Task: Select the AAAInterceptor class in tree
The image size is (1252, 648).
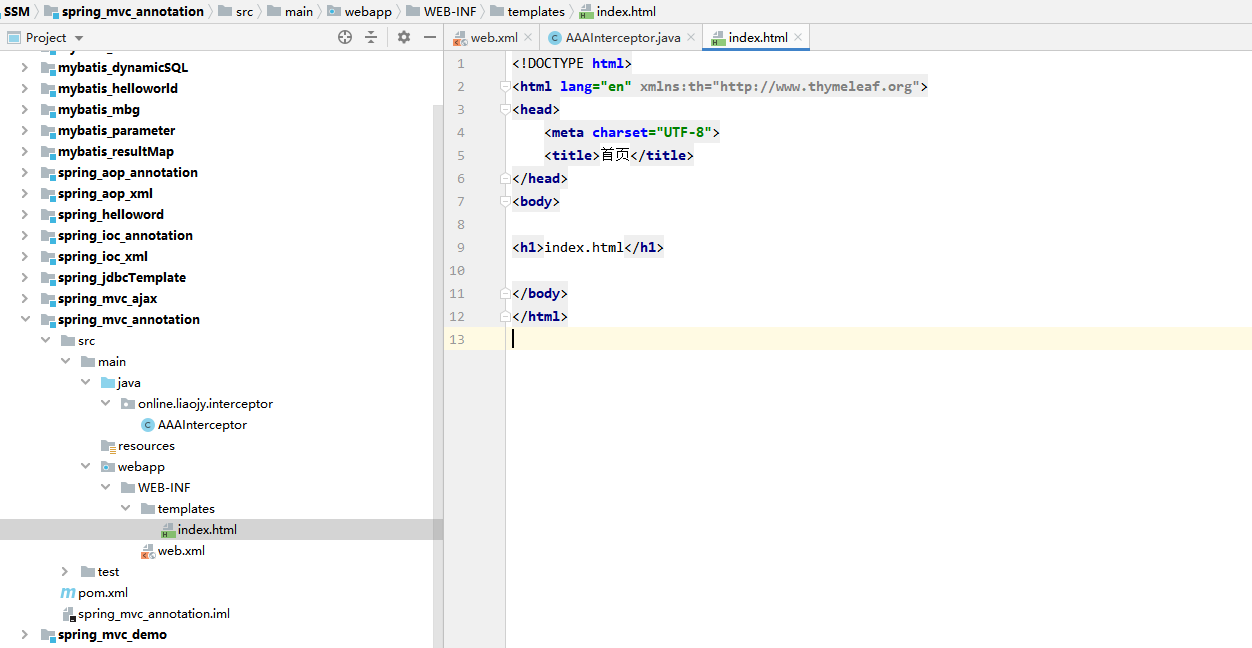Action: [202, 424]
